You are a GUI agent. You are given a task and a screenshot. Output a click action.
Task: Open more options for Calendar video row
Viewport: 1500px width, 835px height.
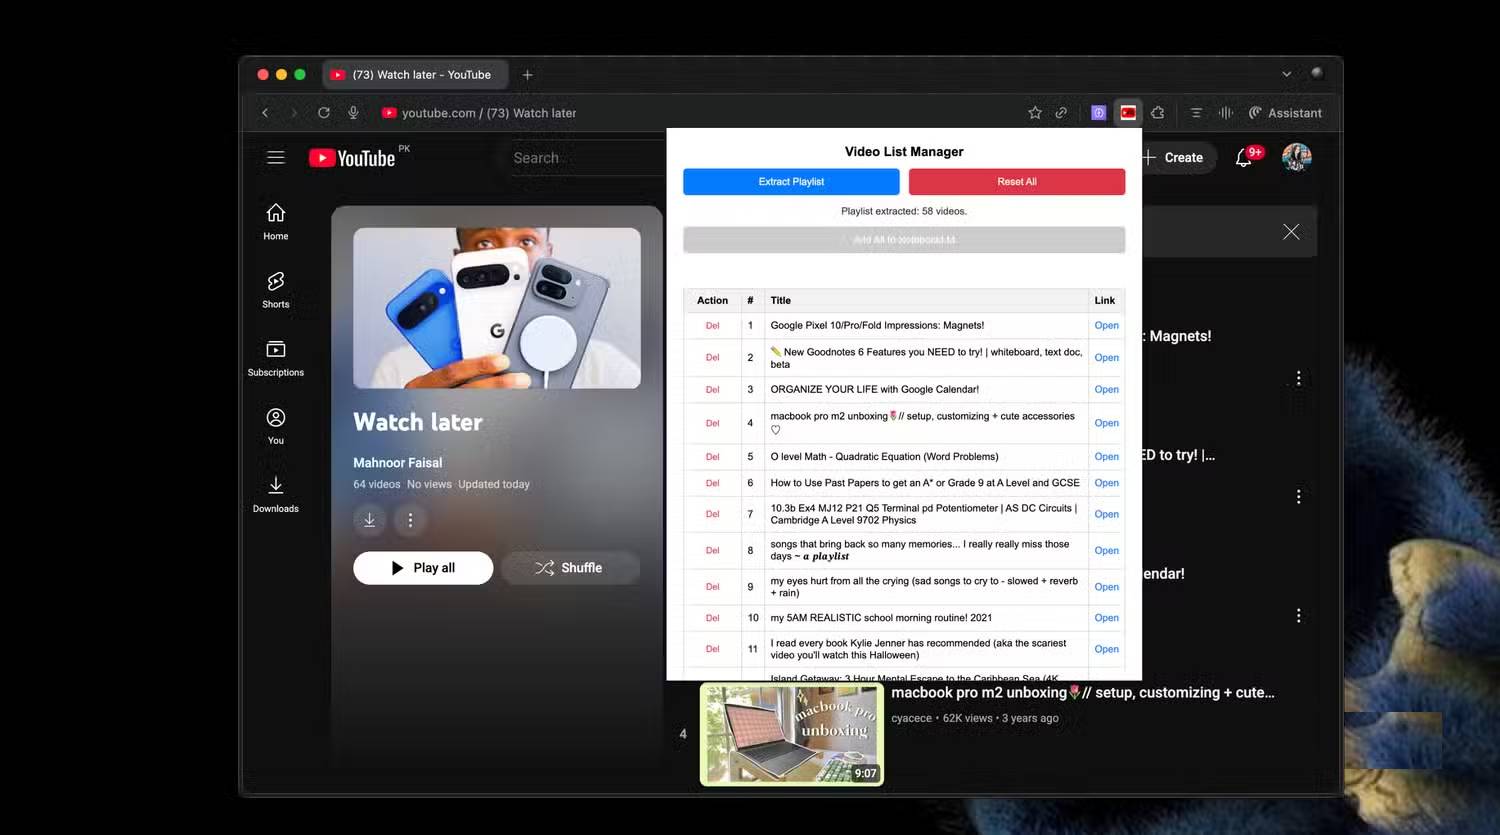point(1298,616)
